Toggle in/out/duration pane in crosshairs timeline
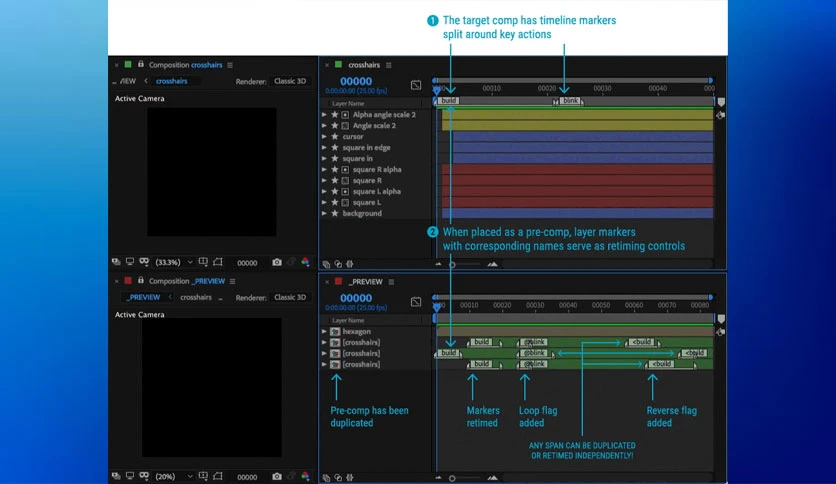This screenshot has width=836, height=484. pos(350,264)
